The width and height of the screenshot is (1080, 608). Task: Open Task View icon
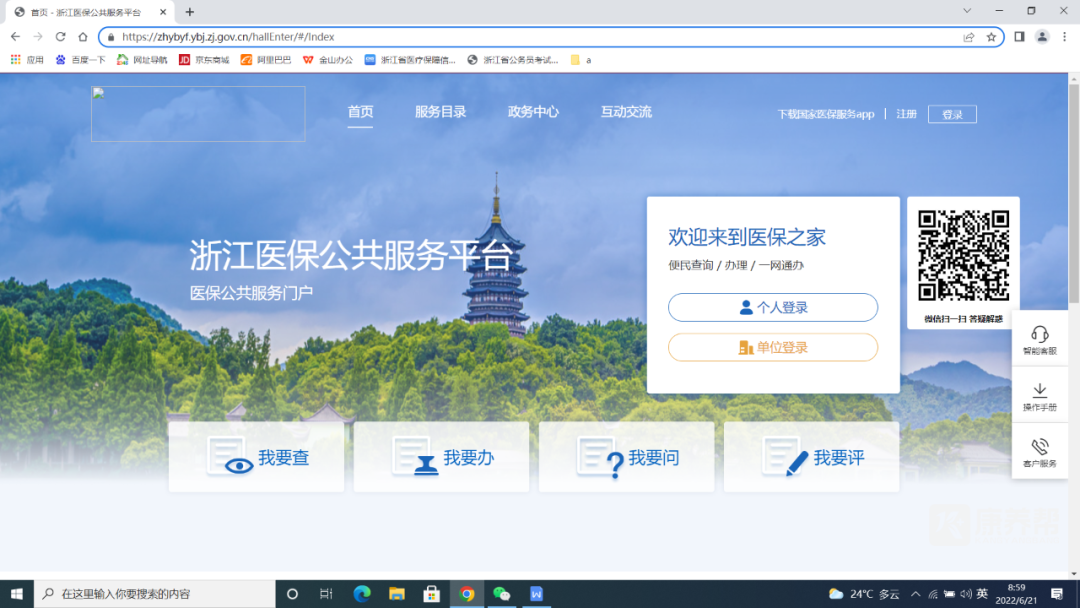[x=326, y=594]
